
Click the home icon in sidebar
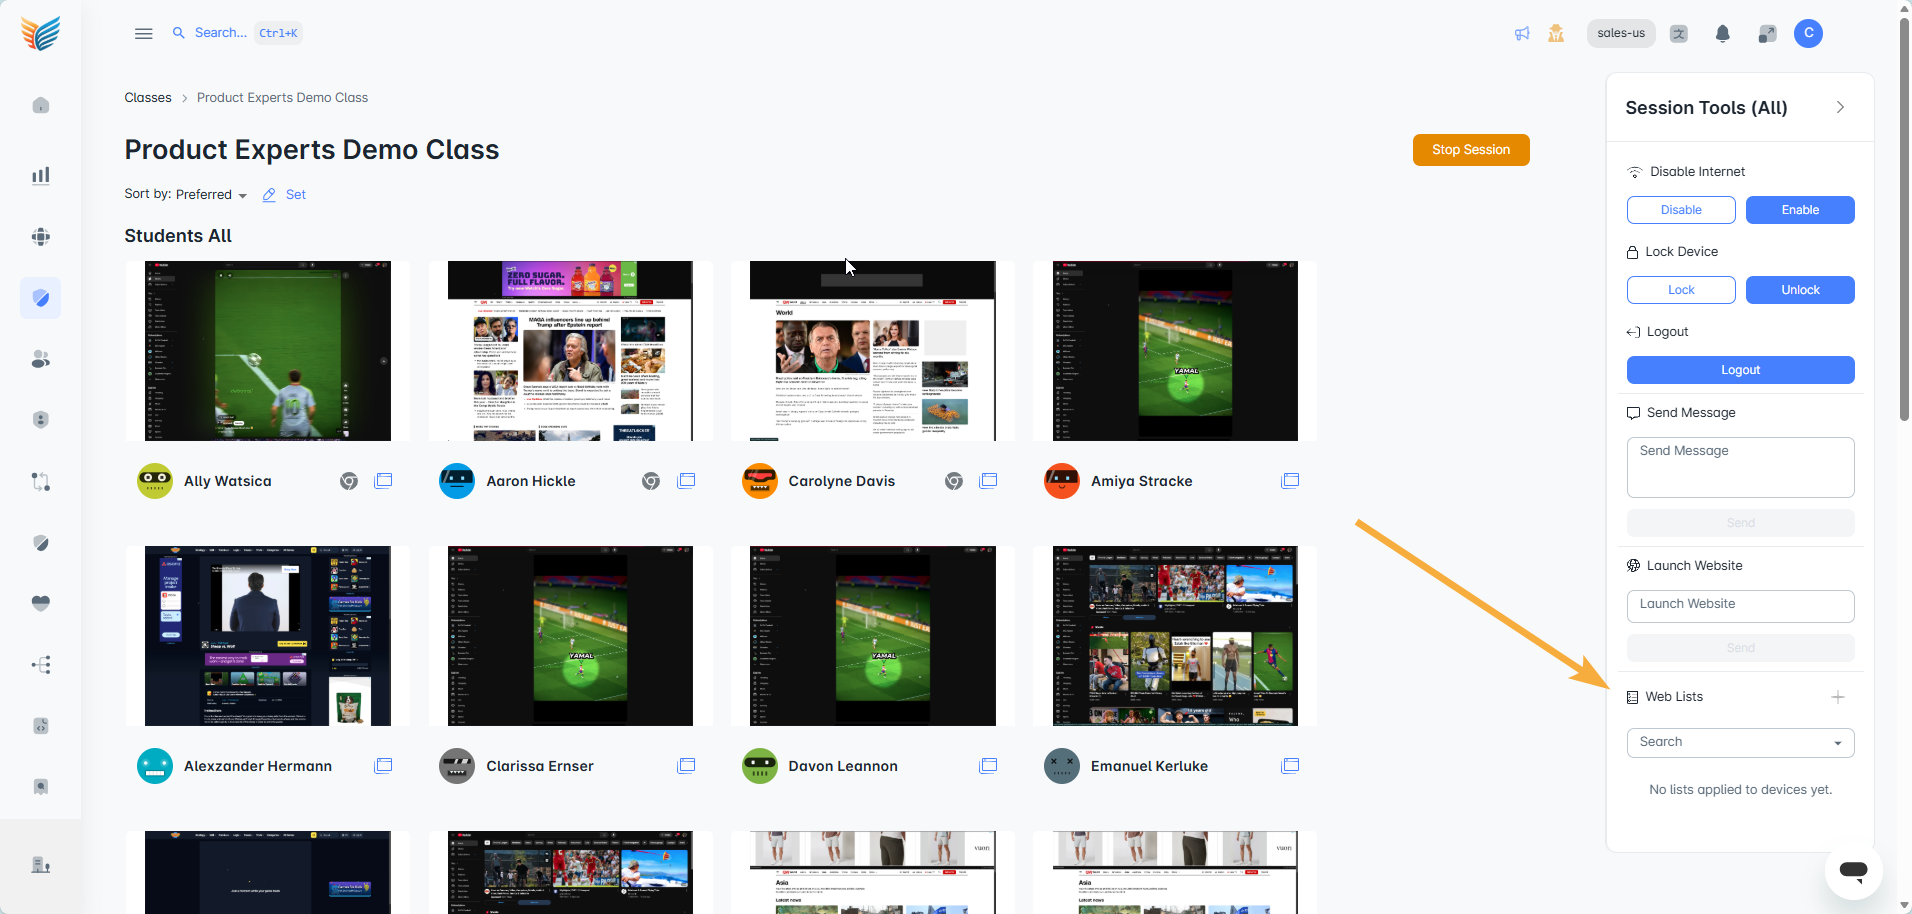41,105
